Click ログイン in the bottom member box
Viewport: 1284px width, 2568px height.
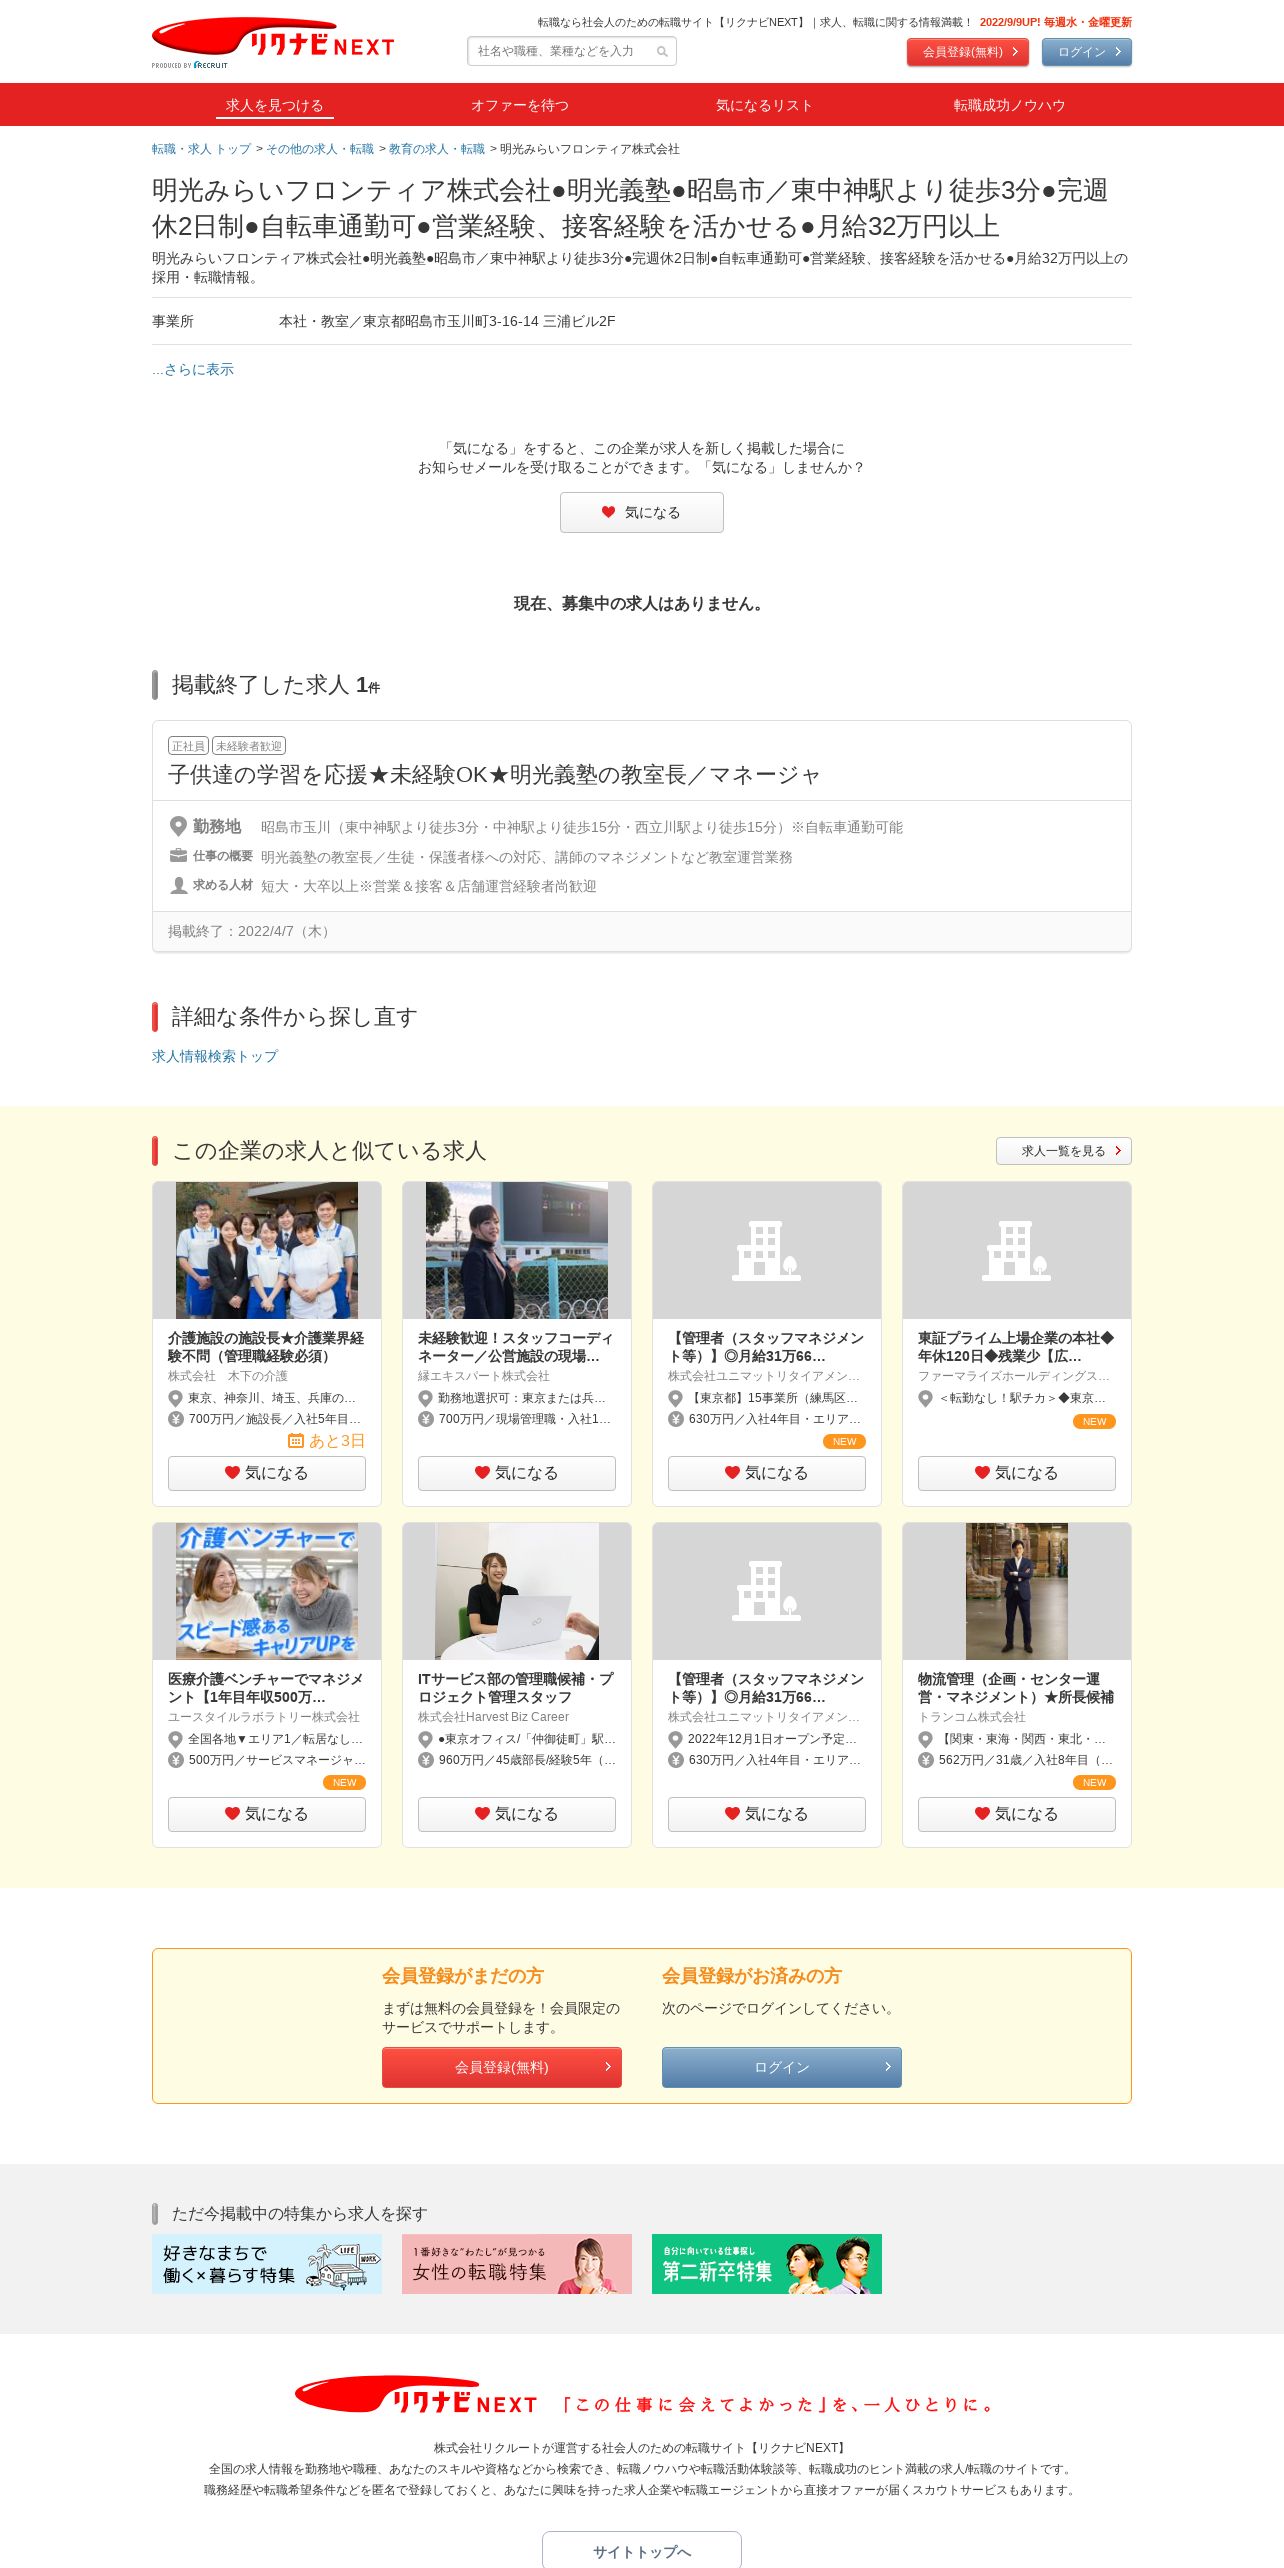782,2067
